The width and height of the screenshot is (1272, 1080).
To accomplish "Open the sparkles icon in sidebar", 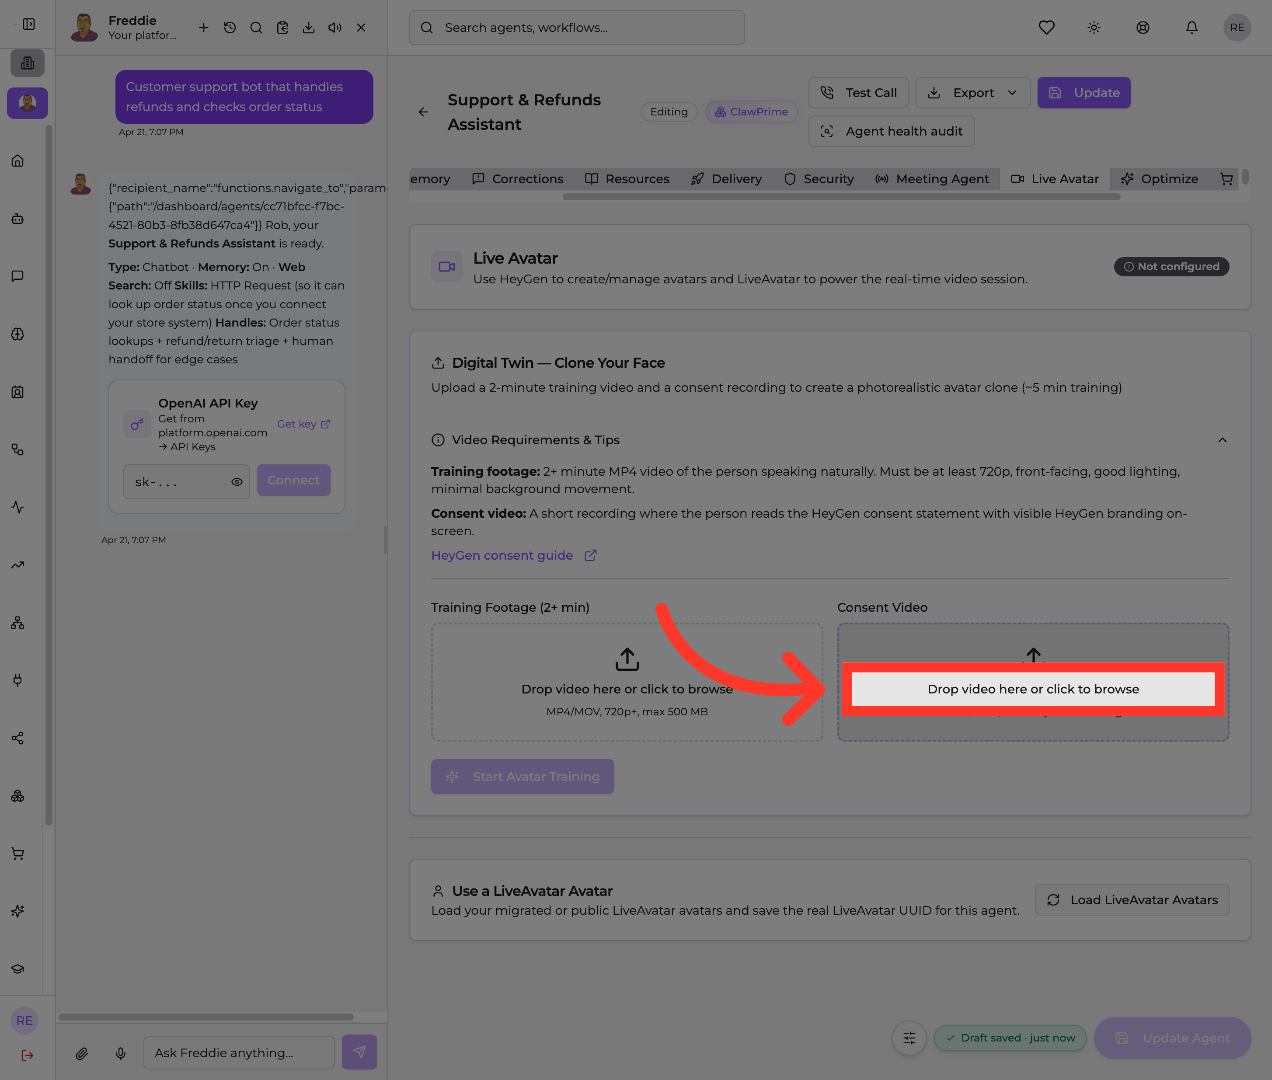I will 17,911.
